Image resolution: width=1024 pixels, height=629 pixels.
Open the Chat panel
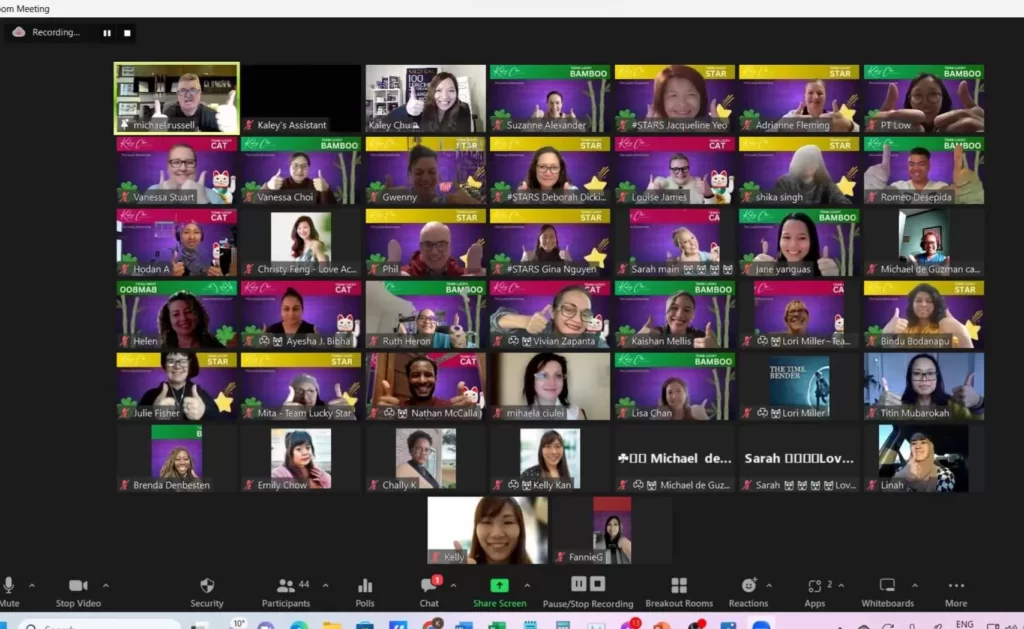429,591
